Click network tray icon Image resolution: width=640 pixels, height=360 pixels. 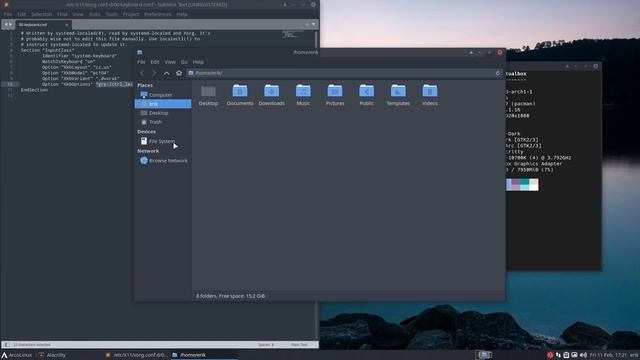(x=558, y=355)
